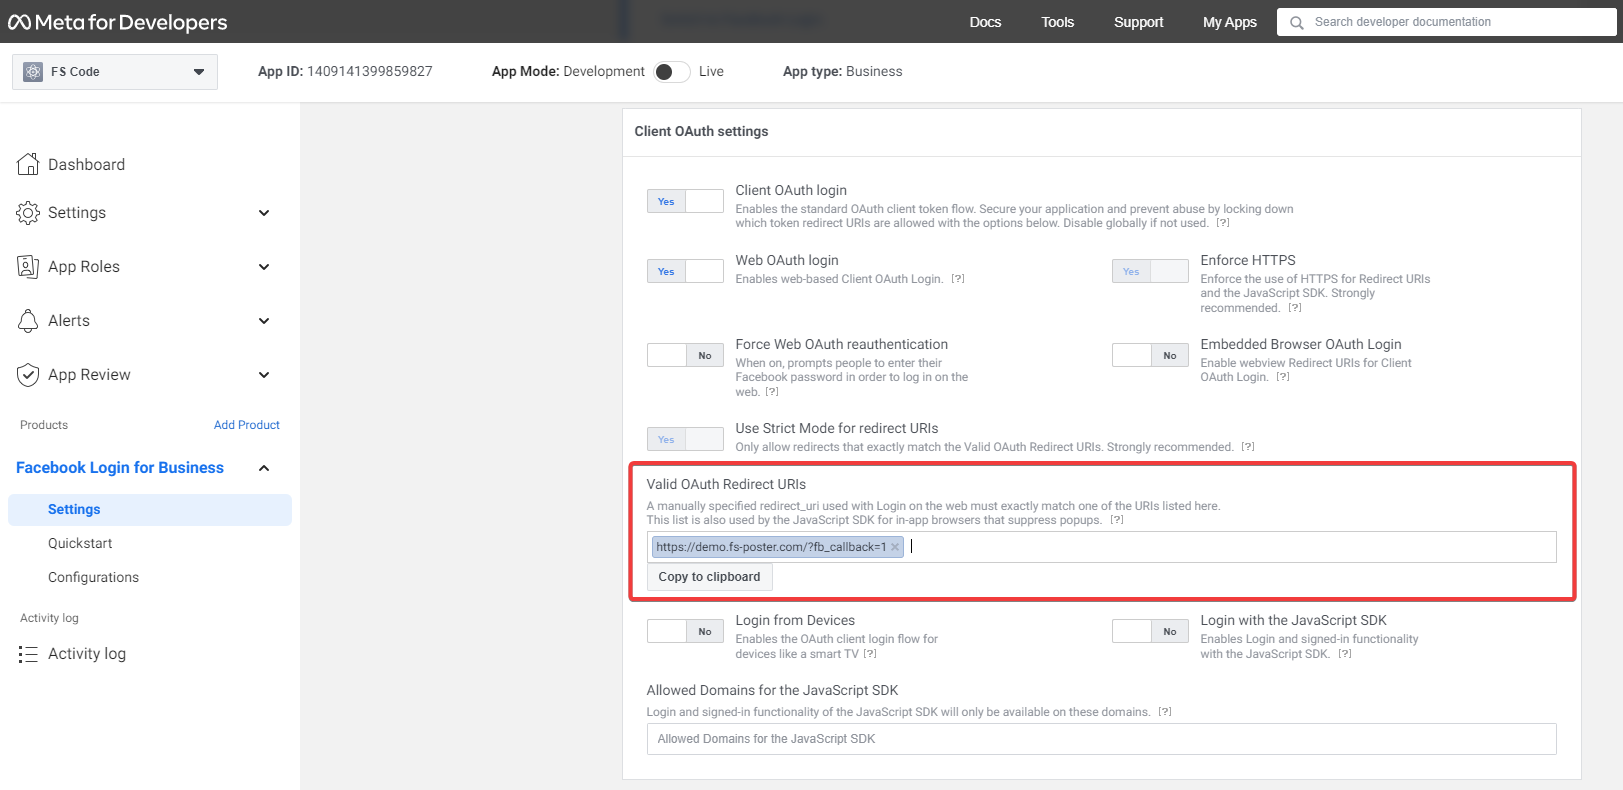Expand the App Roles sidebar section
Screen dimensions: 1623x790
(264, 267)
